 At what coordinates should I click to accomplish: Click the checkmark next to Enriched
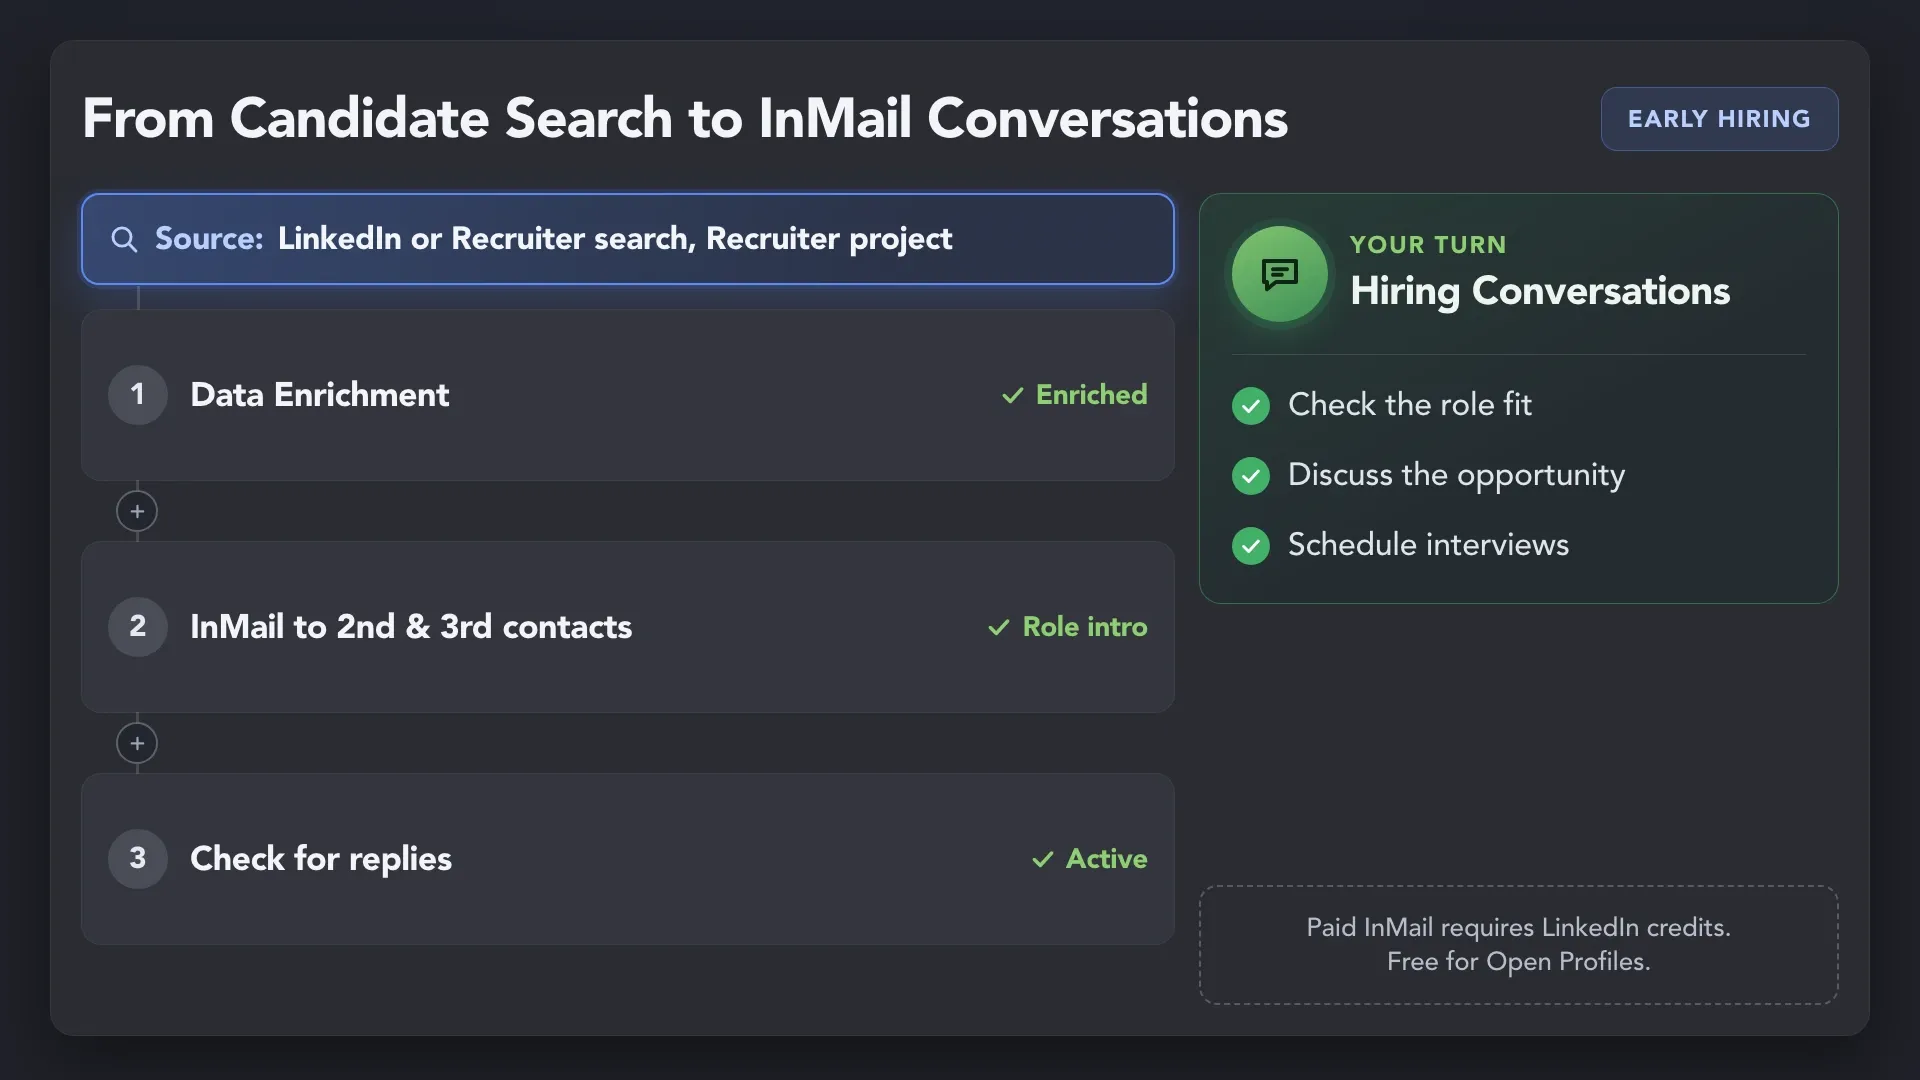[1013, 396]
